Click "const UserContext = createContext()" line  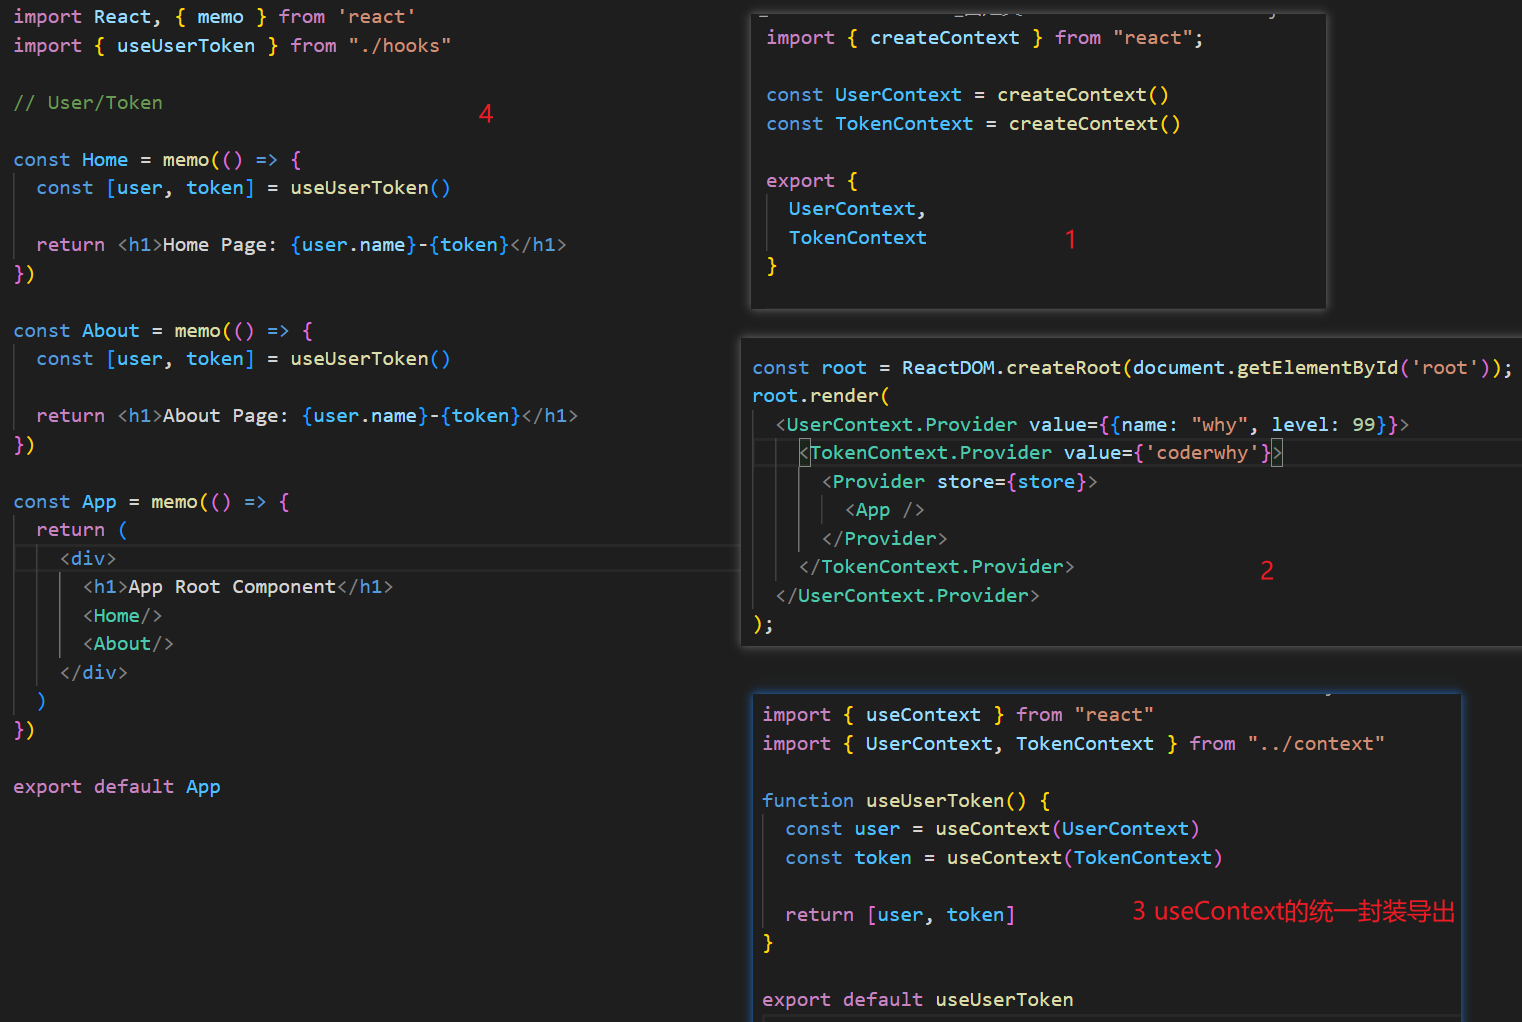pos(967,95)
